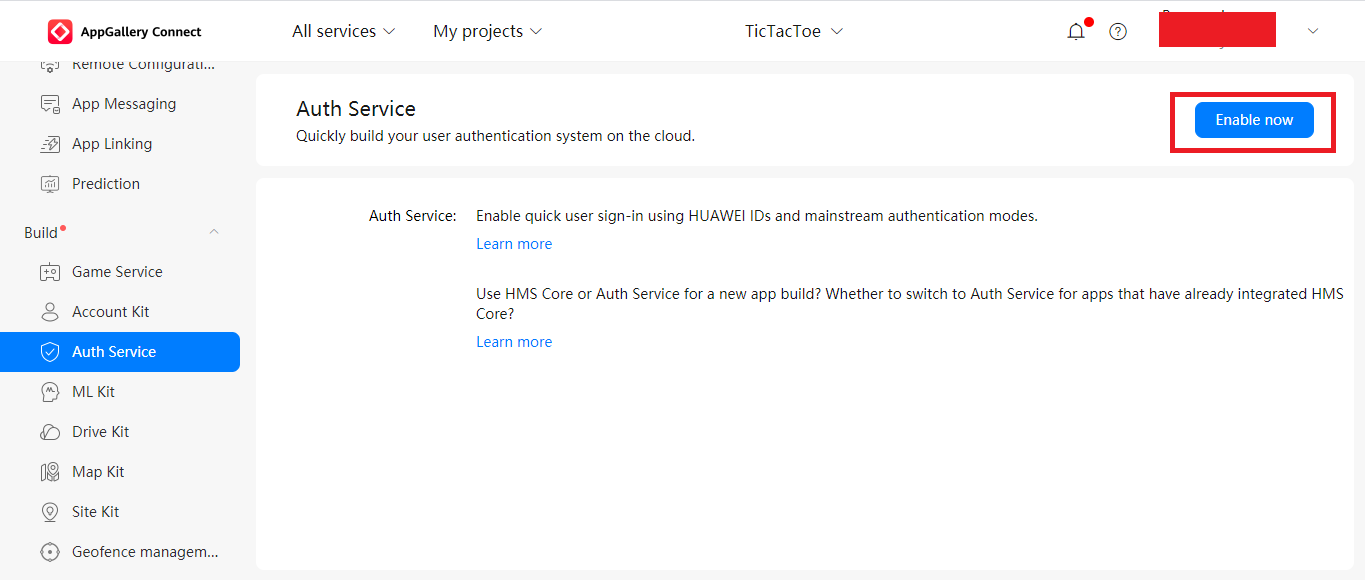
Task: Follow the first Learn more link
Action: click(x=514, y=244)
